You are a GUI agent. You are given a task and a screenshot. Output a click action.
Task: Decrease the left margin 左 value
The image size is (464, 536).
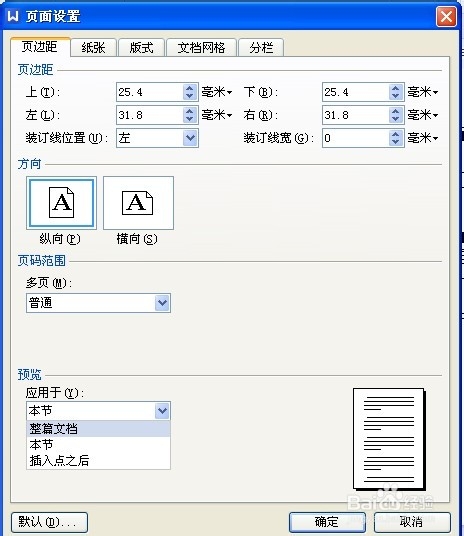click(190, 119)
